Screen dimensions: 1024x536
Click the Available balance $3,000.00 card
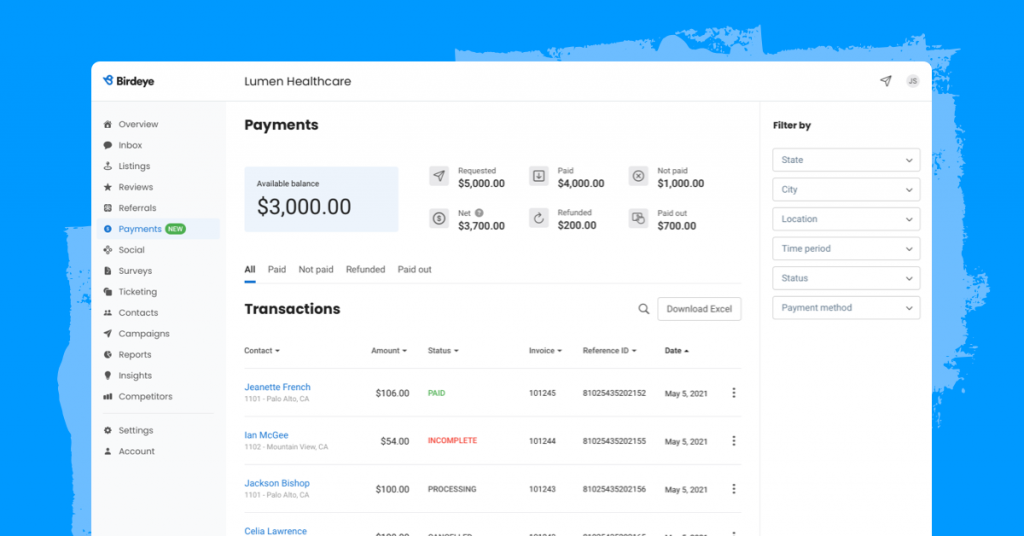click(321, 199)
